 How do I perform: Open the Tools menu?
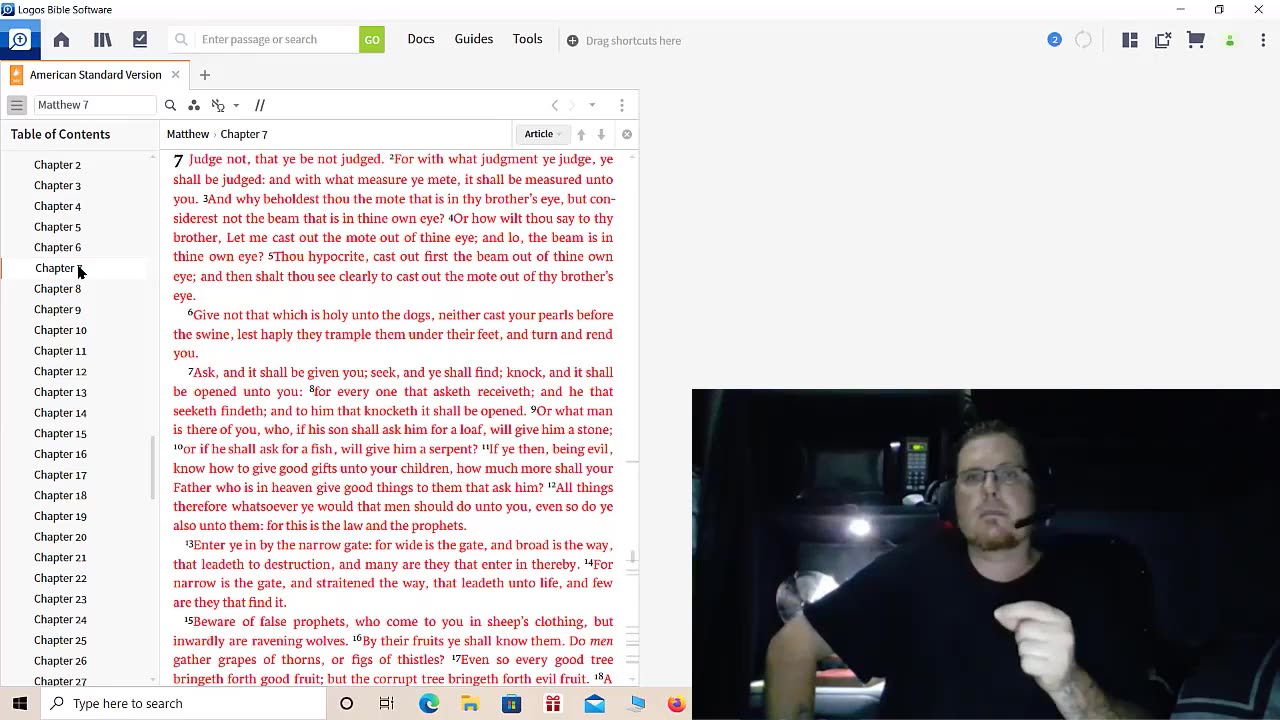pos(528,39)
